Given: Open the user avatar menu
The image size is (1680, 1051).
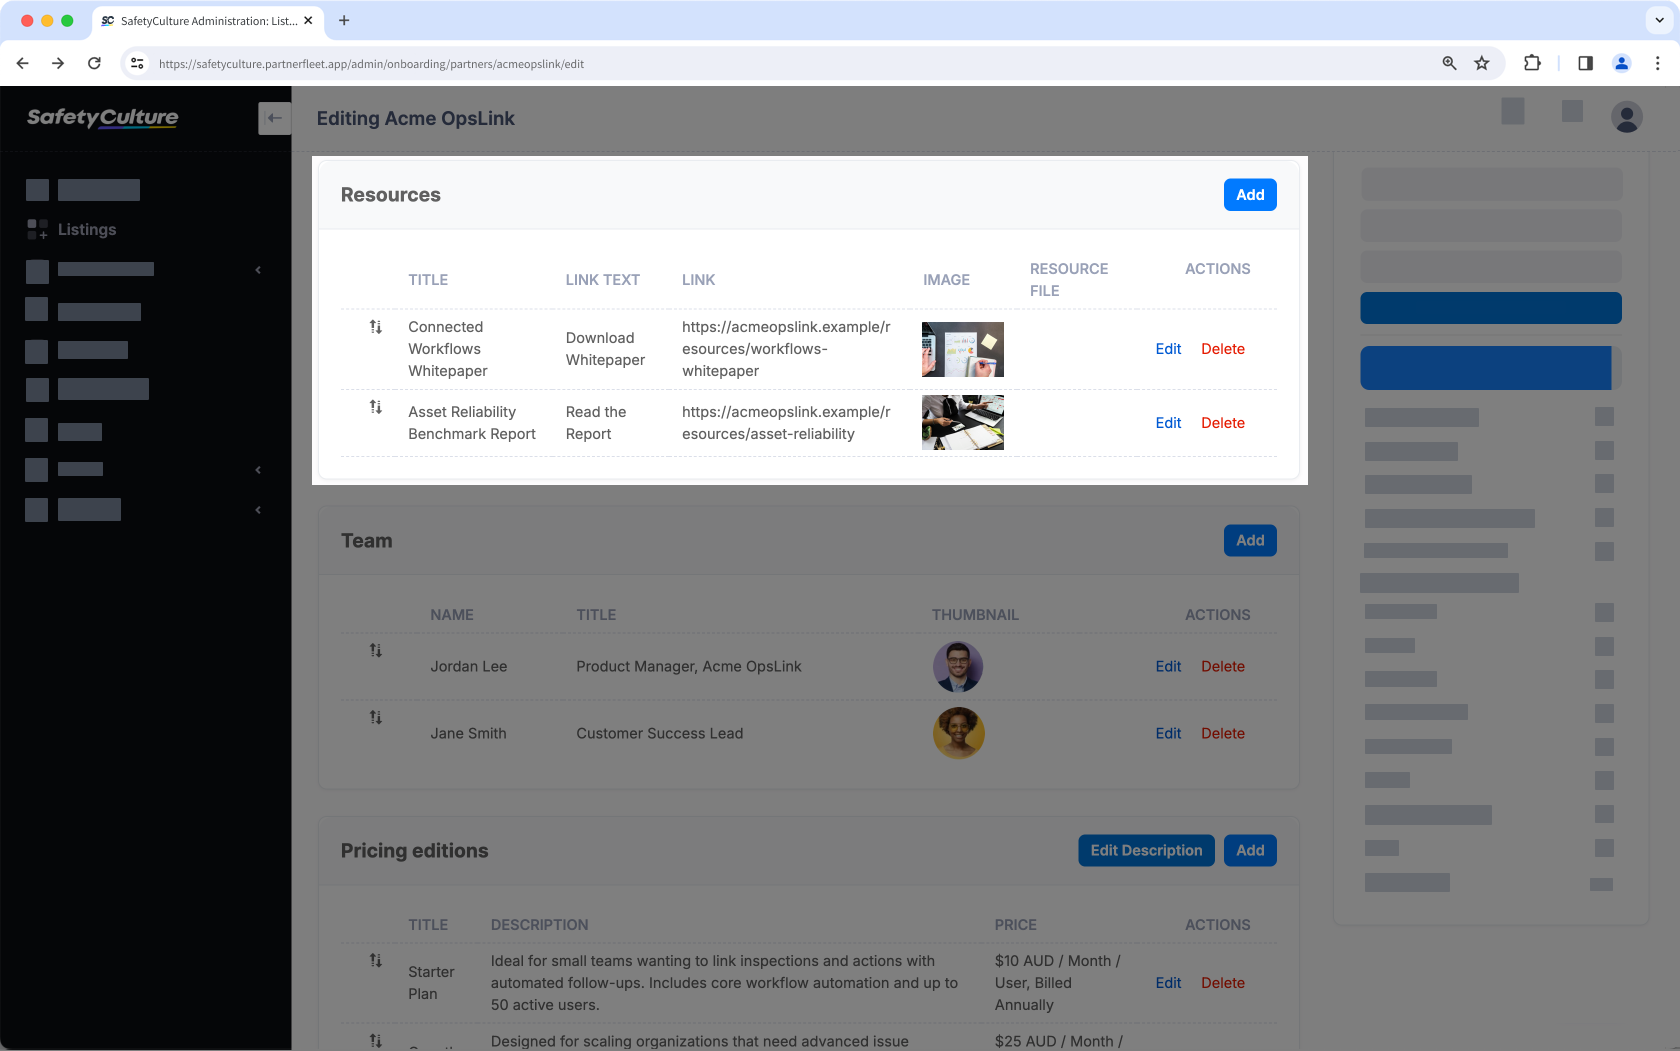Looking at the screenshot, I should click(1627, 118).
